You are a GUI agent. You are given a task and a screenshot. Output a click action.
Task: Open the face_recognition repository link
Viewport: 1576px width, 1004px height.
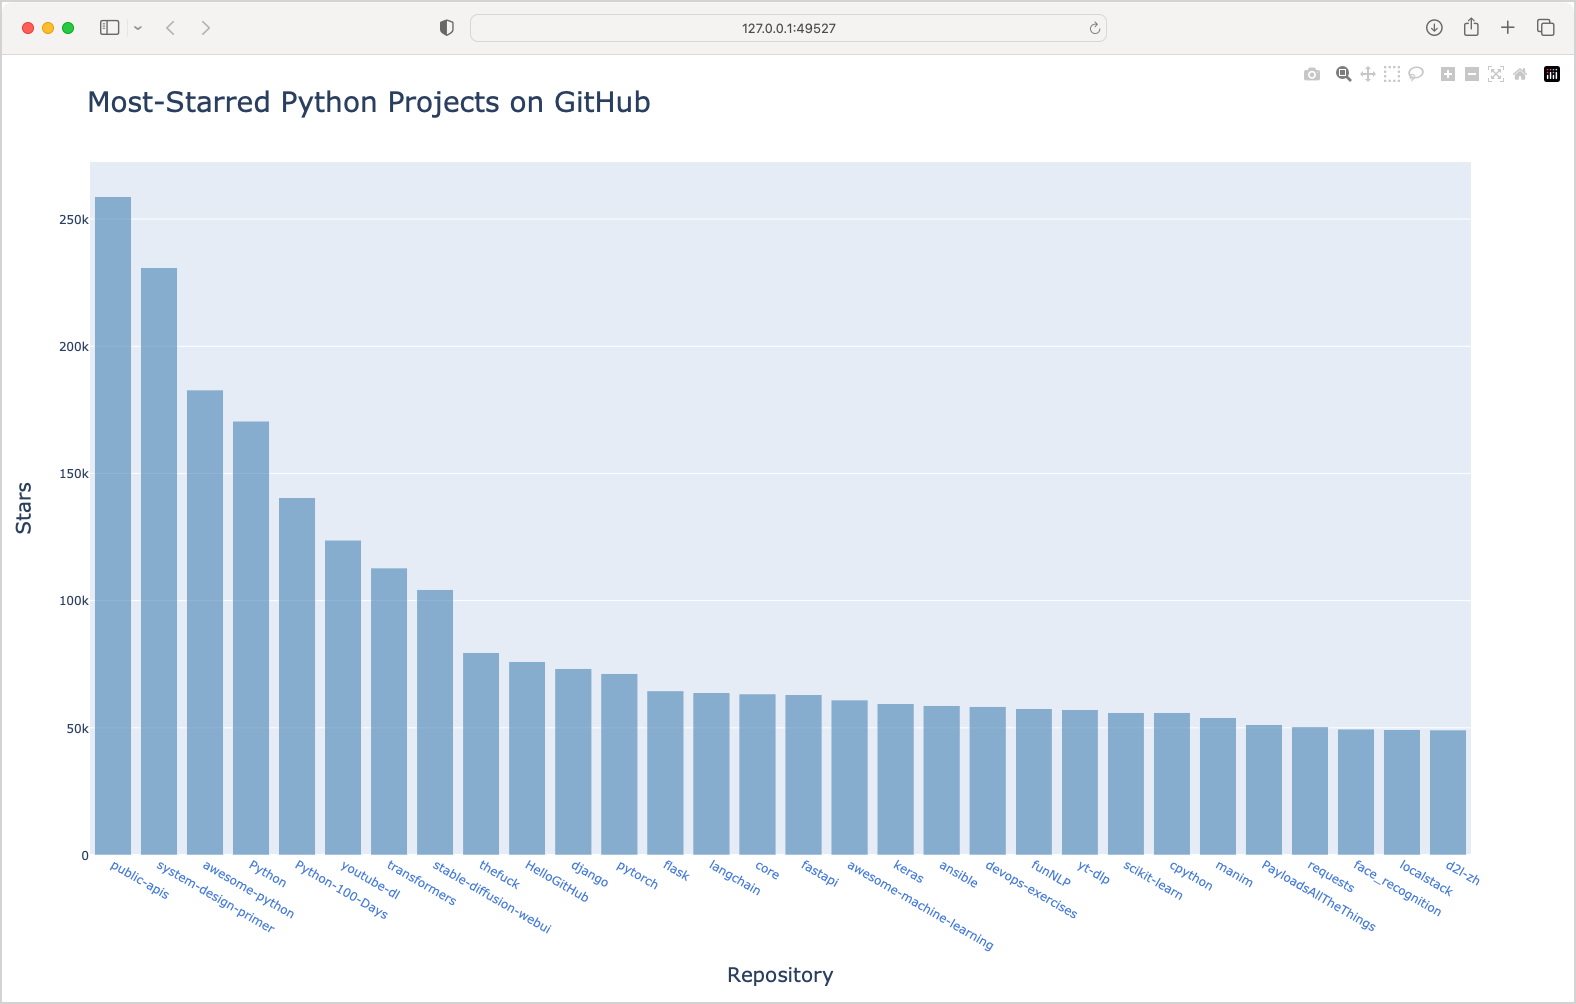1397,888
